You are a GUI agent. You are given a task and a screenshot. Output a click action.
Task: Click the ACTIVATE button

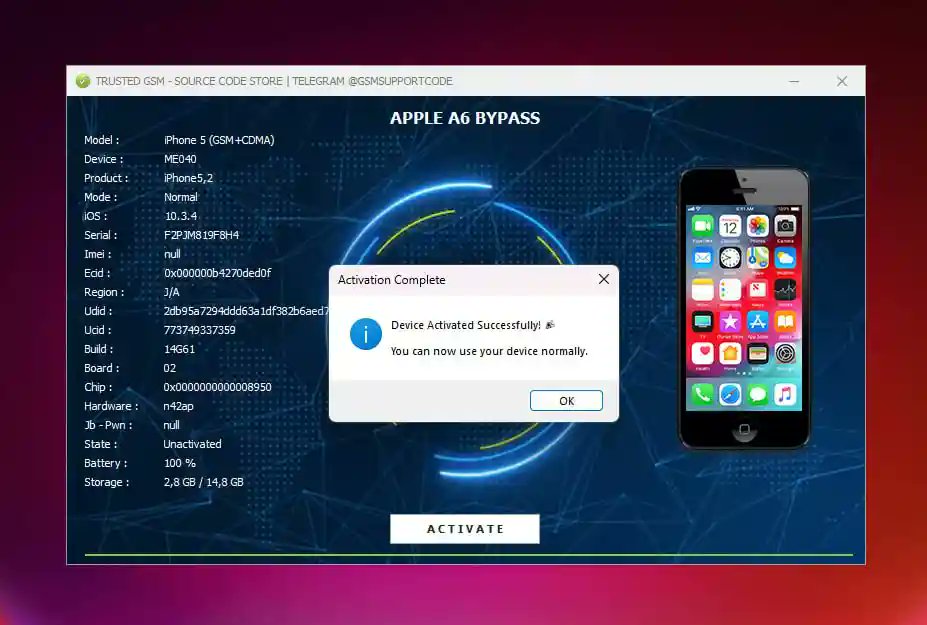[465, 529]
